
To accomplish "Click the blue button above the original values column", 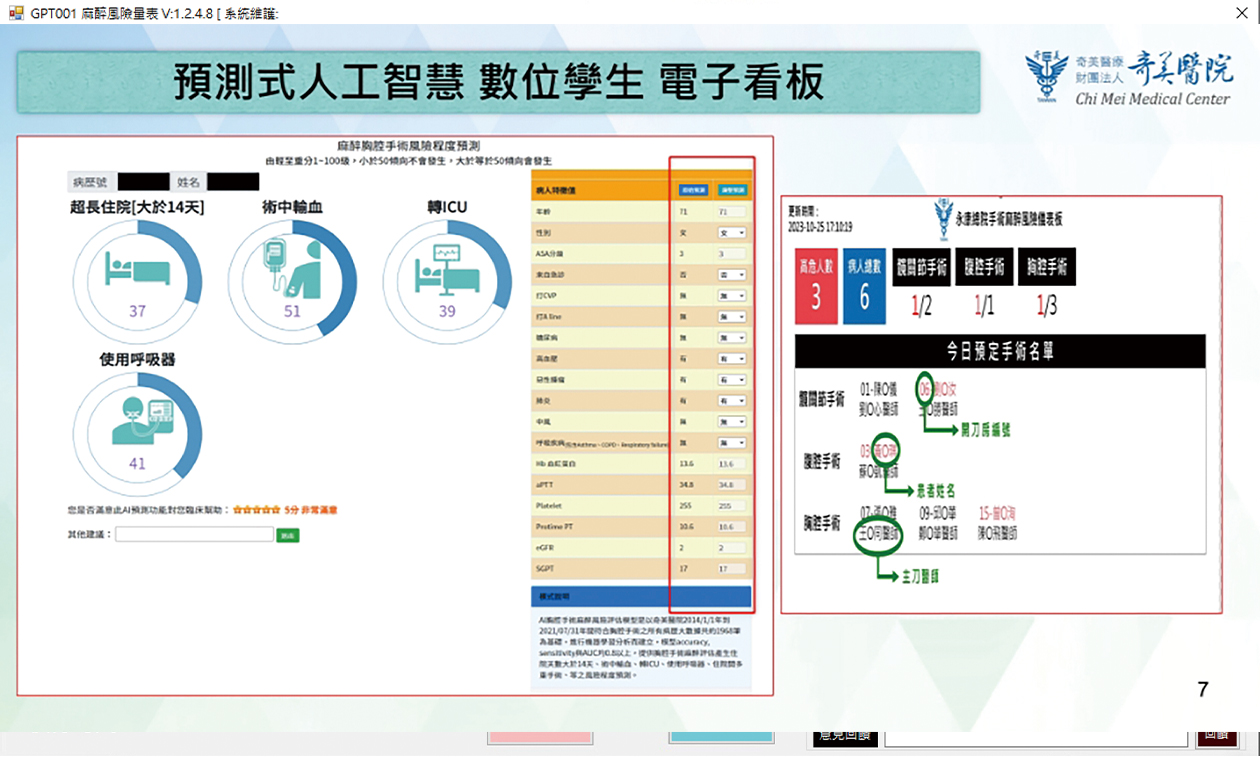I will point(691,190).
